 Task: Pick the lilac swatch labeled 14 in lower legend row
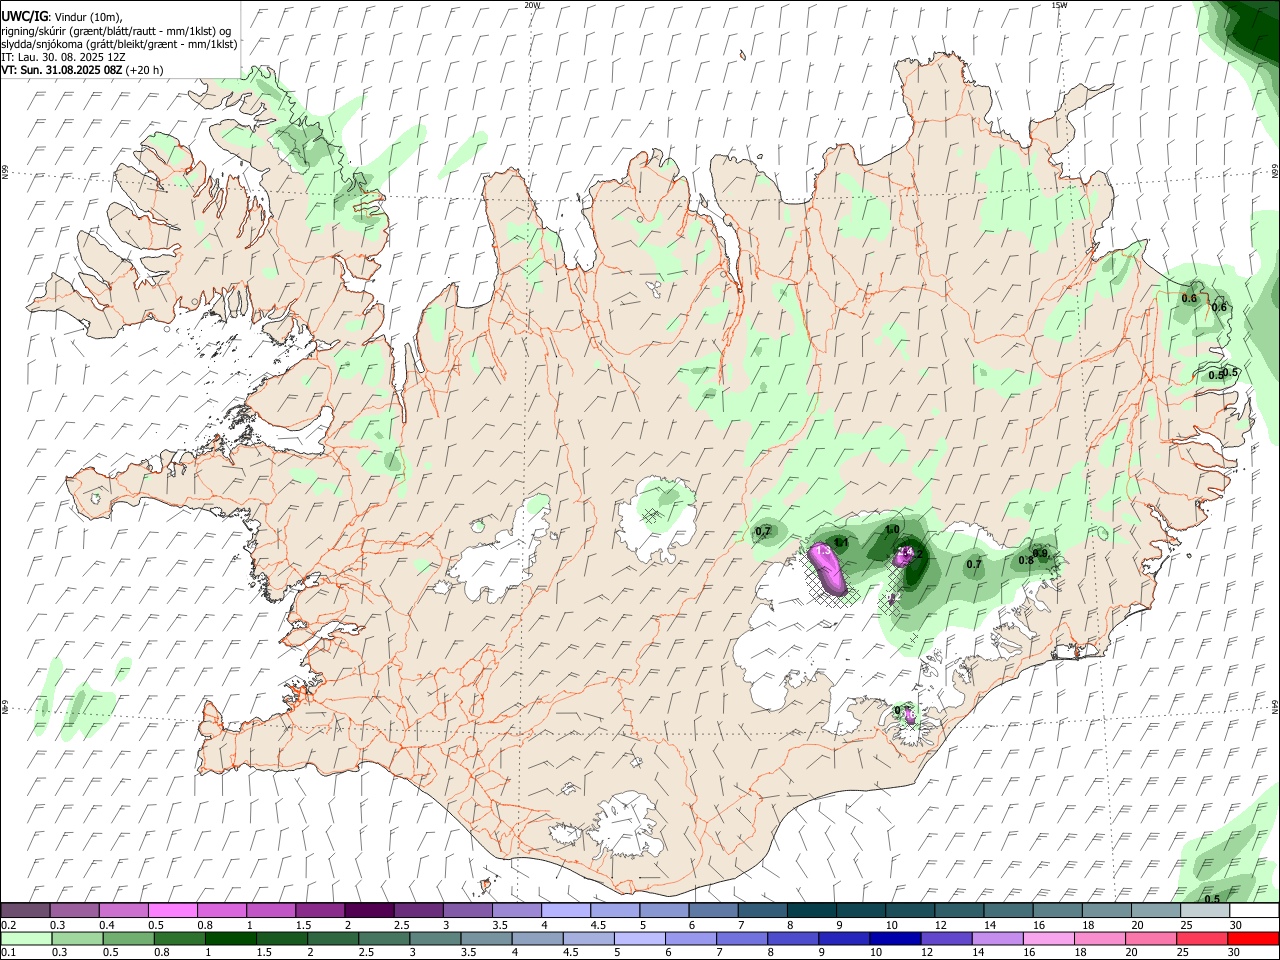click(997, 939)
